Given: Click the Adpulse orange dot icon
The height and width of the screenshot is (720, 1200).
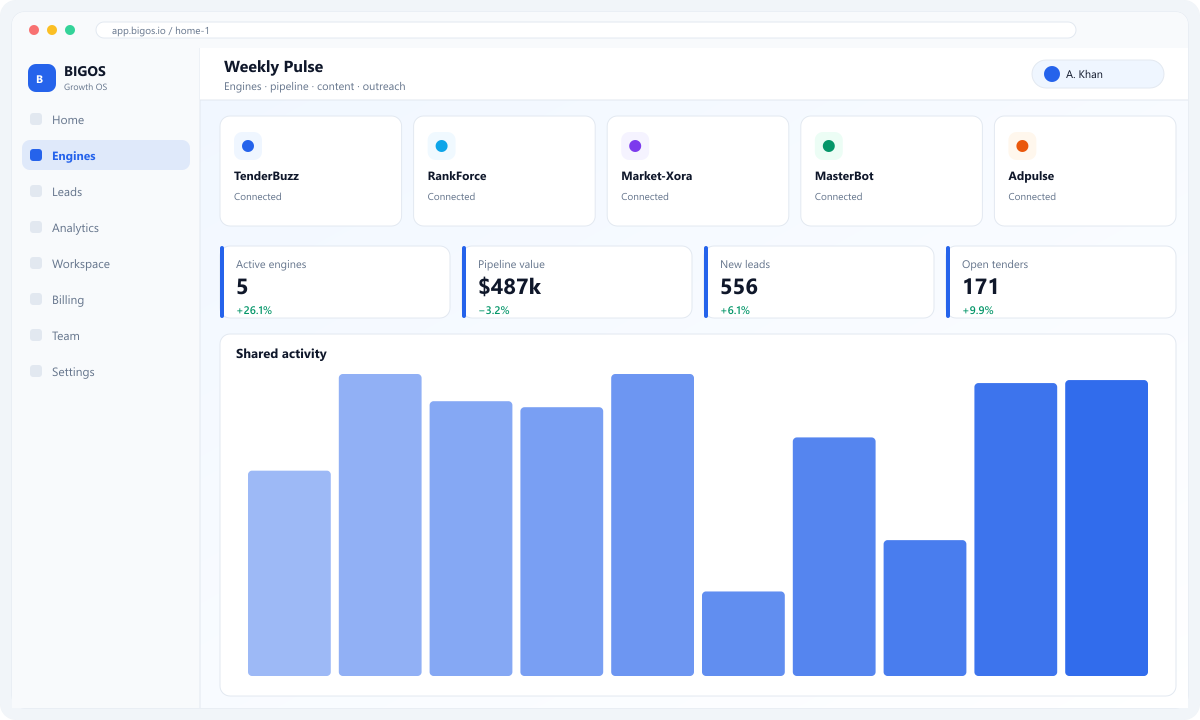Looking at the screenshot, I should 1022,146.
